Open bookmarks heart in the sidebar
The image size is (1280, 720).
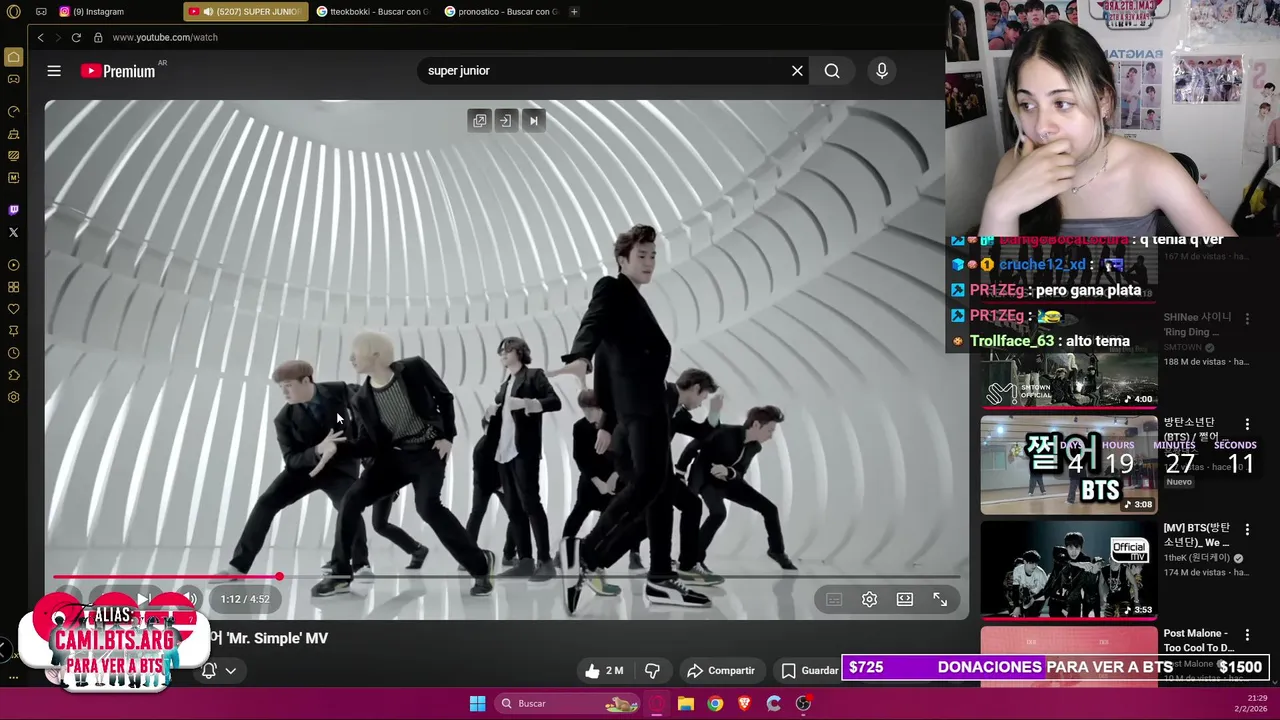pyautogui.click(x=13, y=309)
